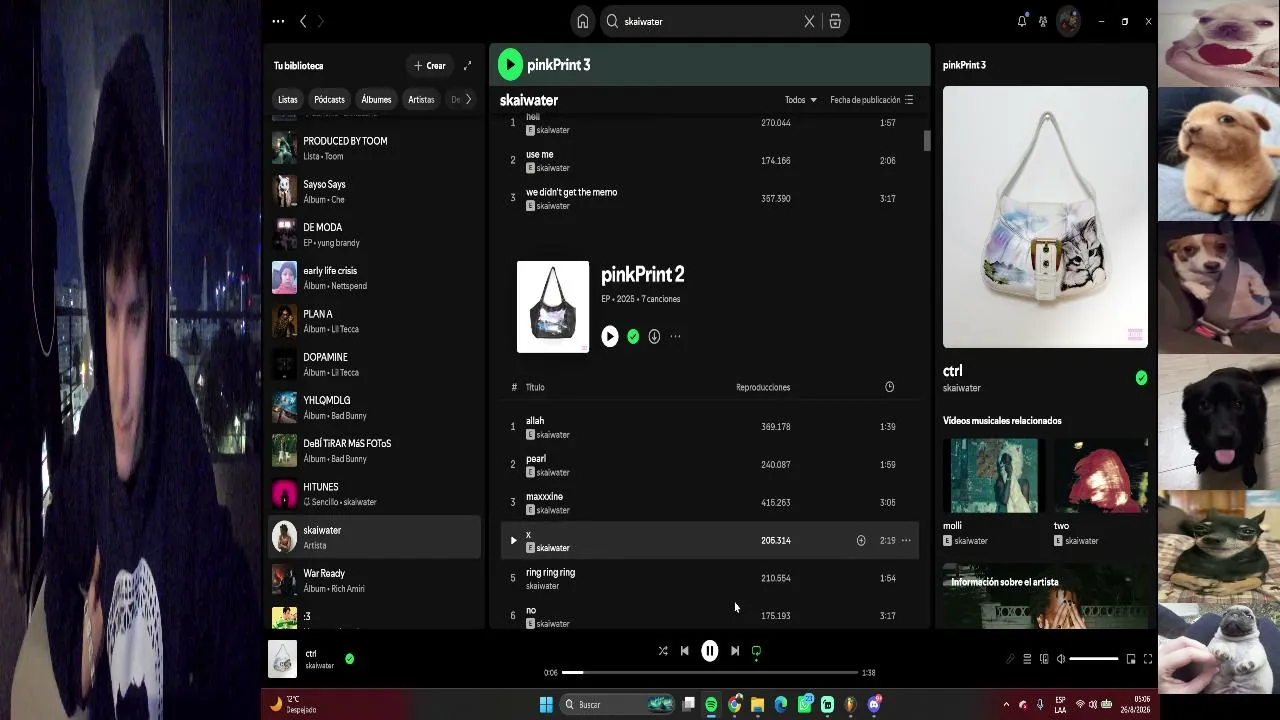Open connect to a device

pos(1044,659)
